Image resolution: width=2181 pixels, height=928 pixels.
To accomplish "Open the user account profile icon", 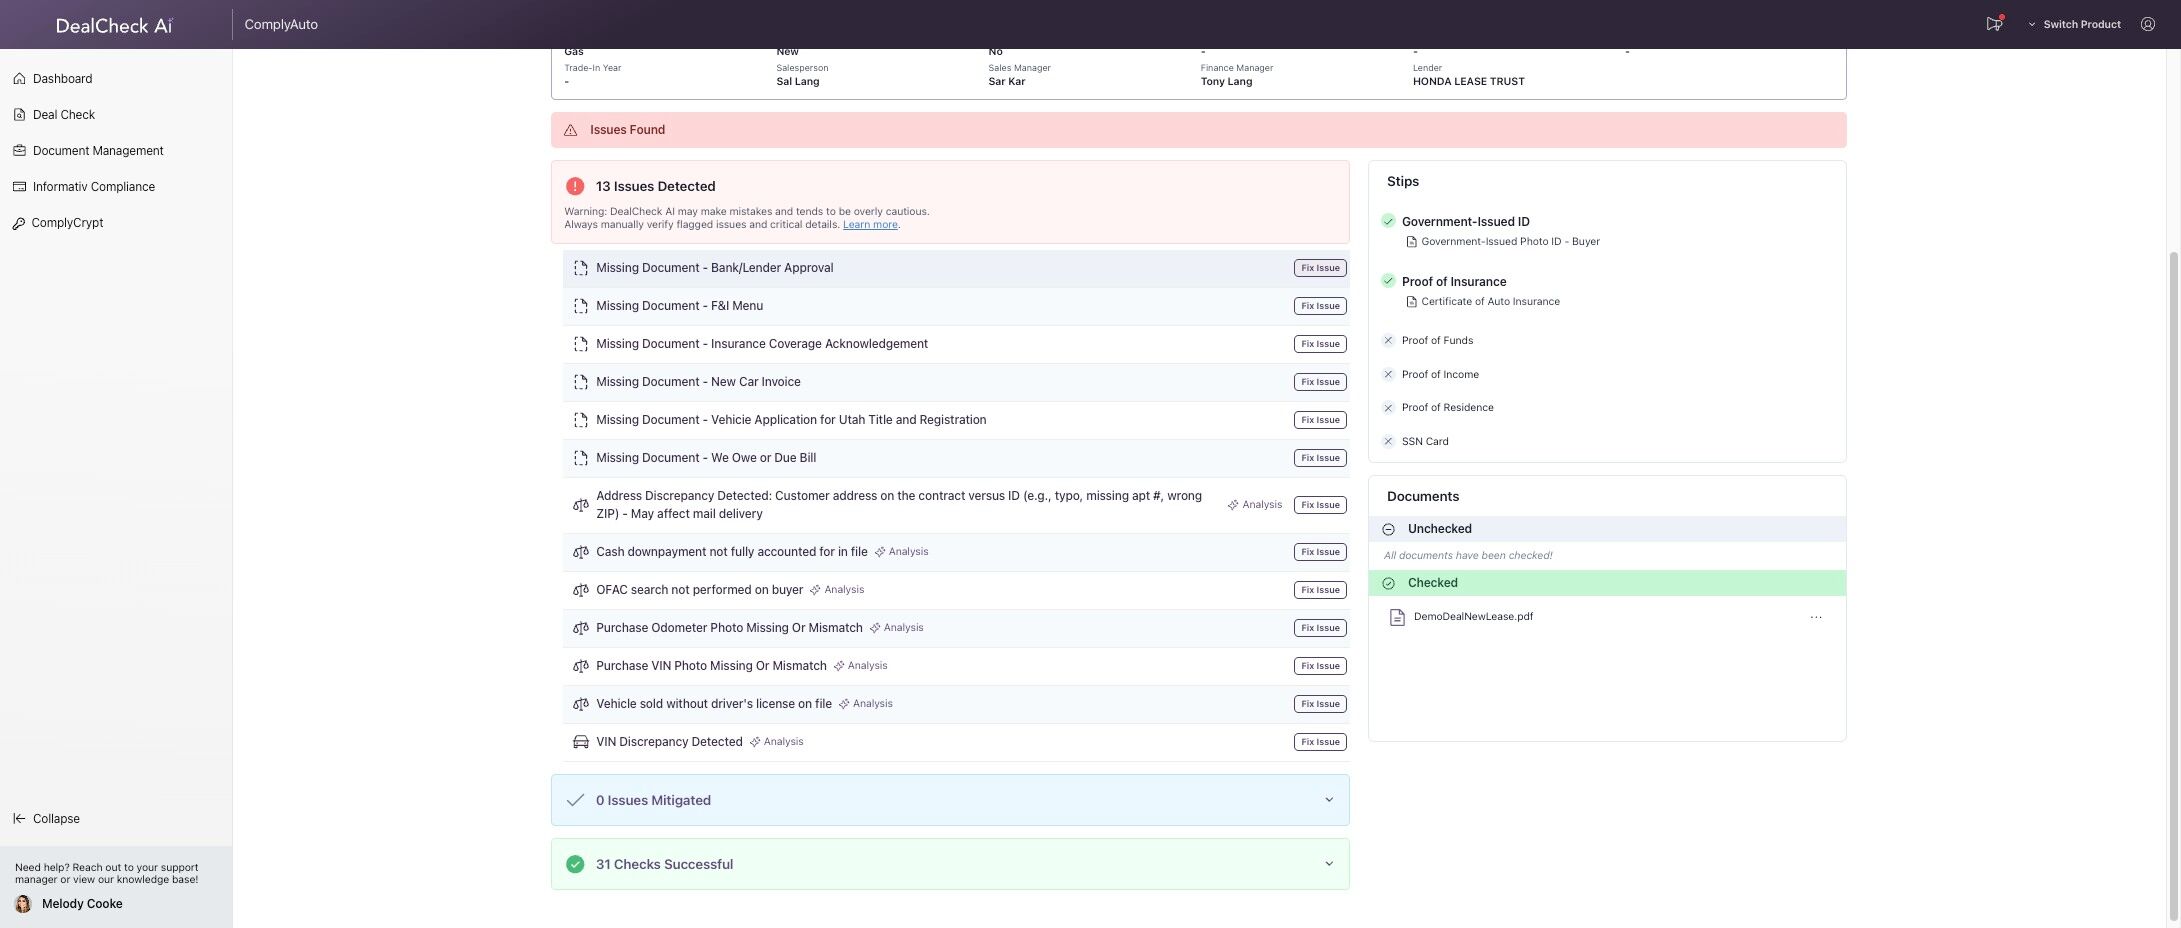I will [2148, 24].
